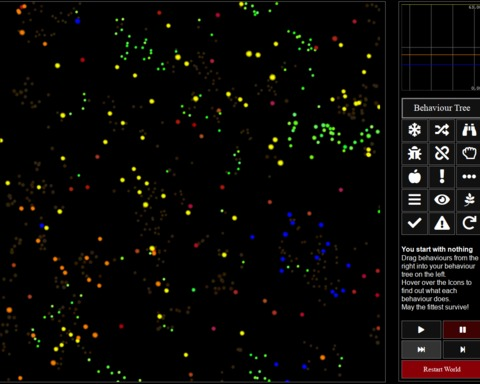Select the plant leaf behaviour icon
This screenshot has height=384, width=480.
469,200
